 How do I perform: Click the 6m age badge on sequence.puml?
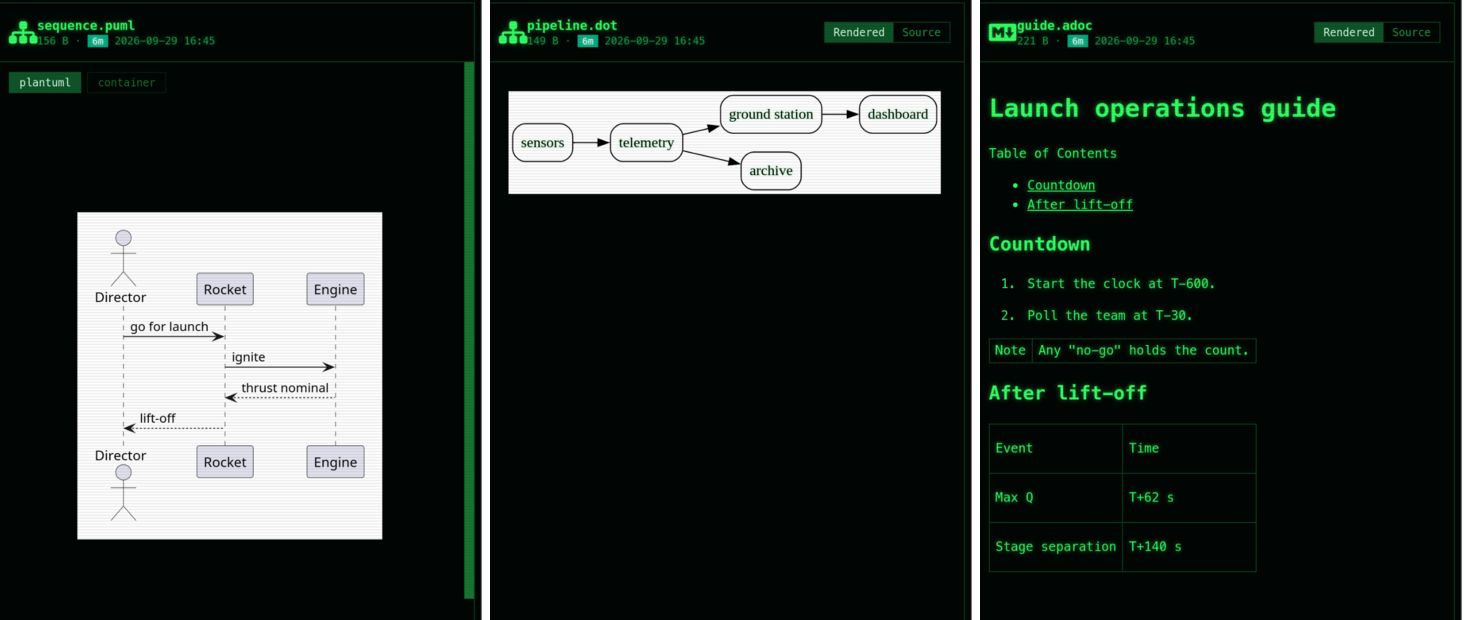point(97,41)
